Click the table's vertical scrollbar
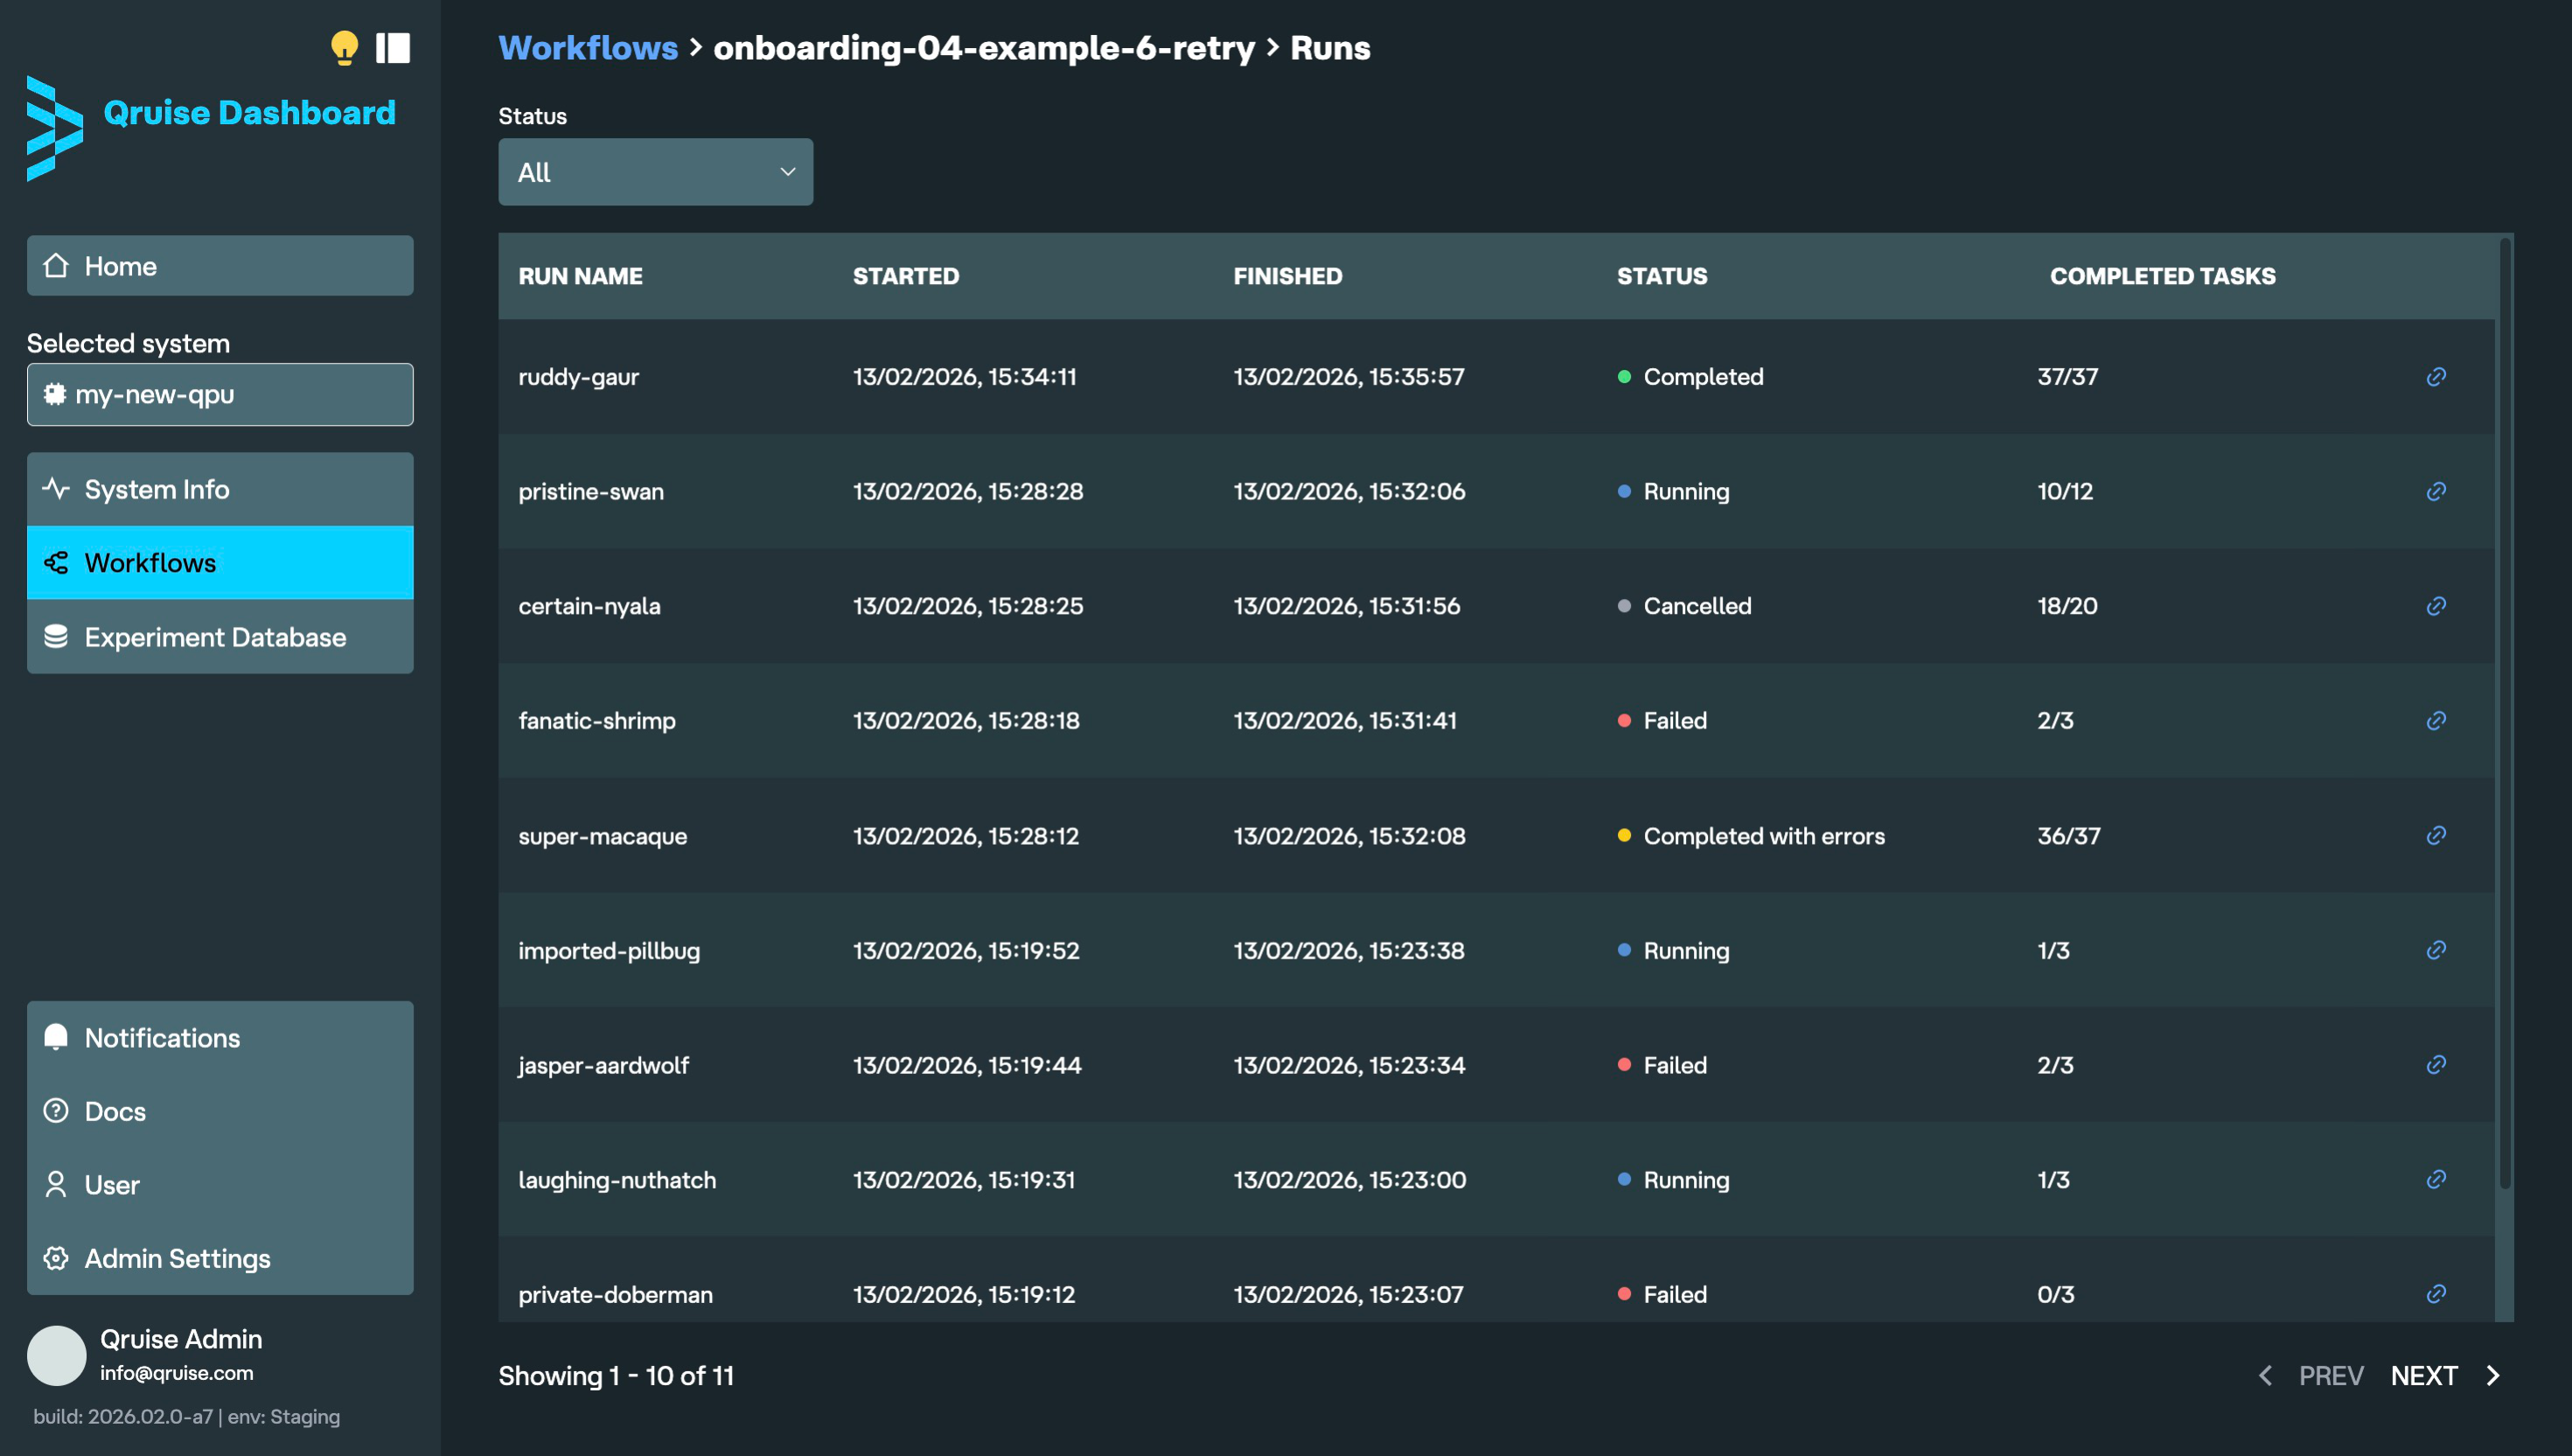 coord(2504,713)
